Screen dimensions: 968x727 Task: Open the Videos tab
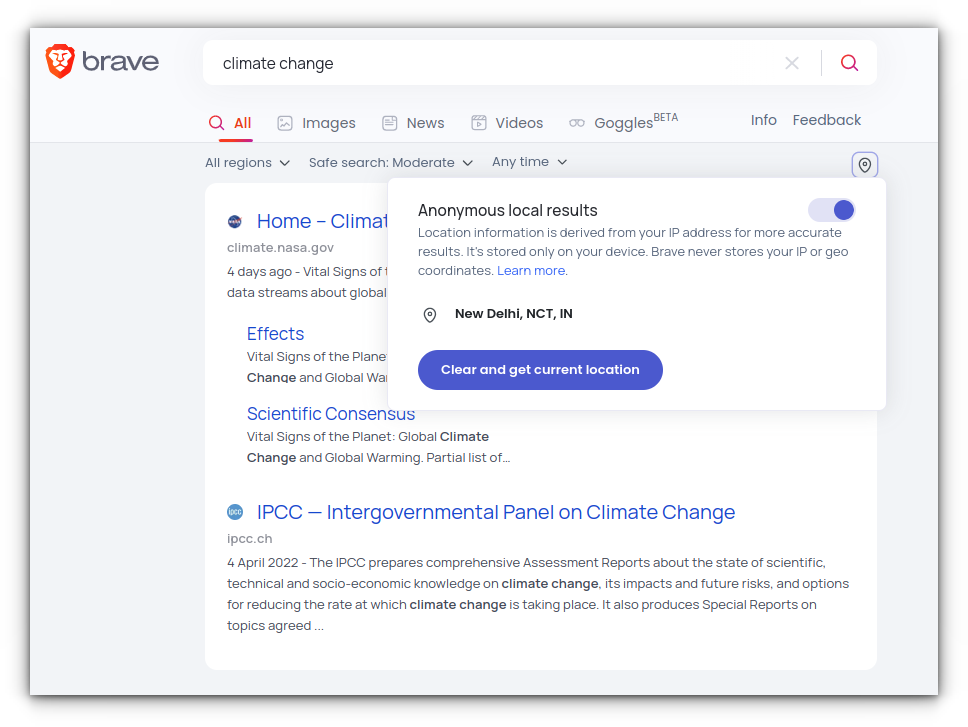tap(507, 123)
